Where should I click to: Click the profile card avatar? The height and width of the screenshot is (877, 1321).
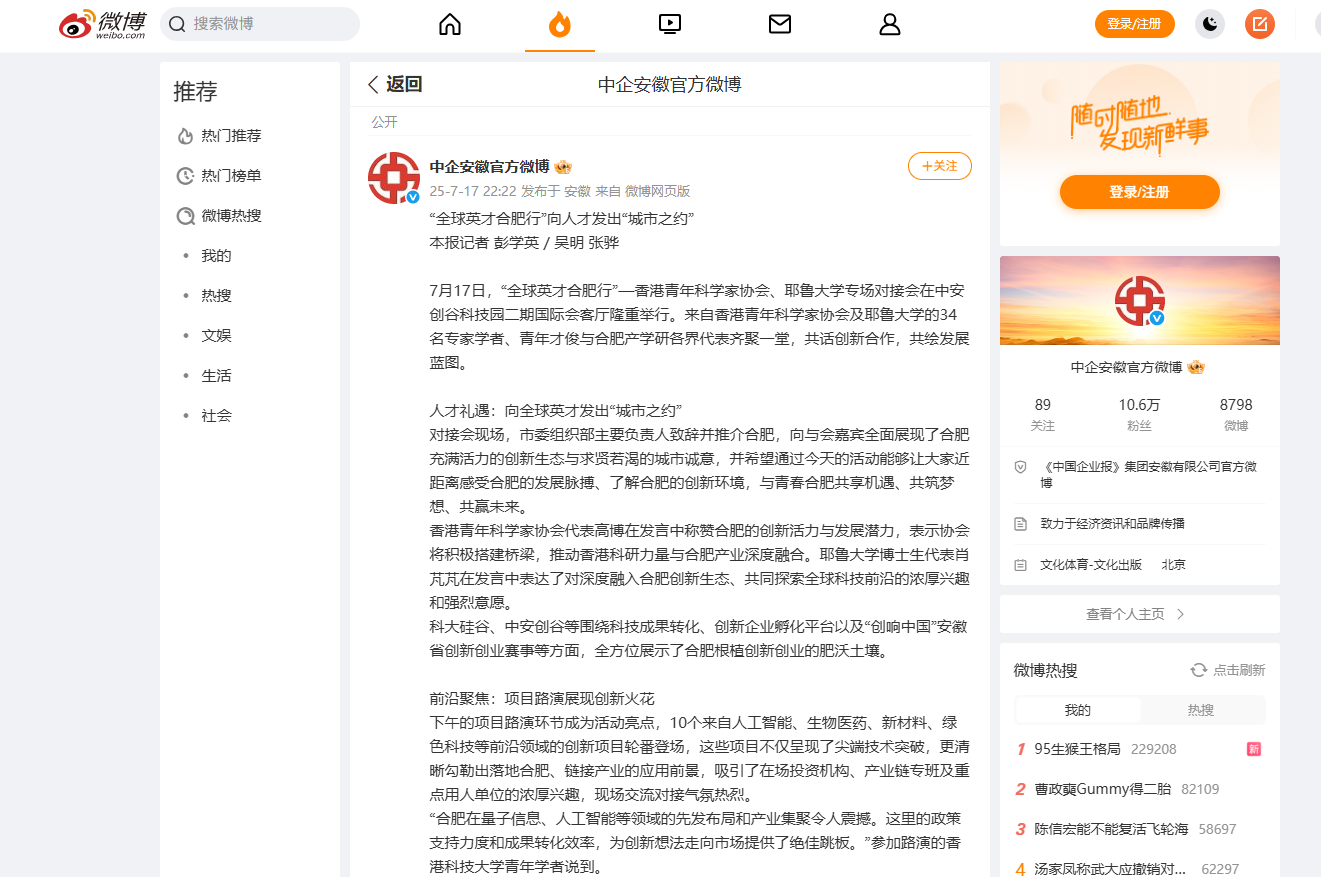click(1140, 301)
